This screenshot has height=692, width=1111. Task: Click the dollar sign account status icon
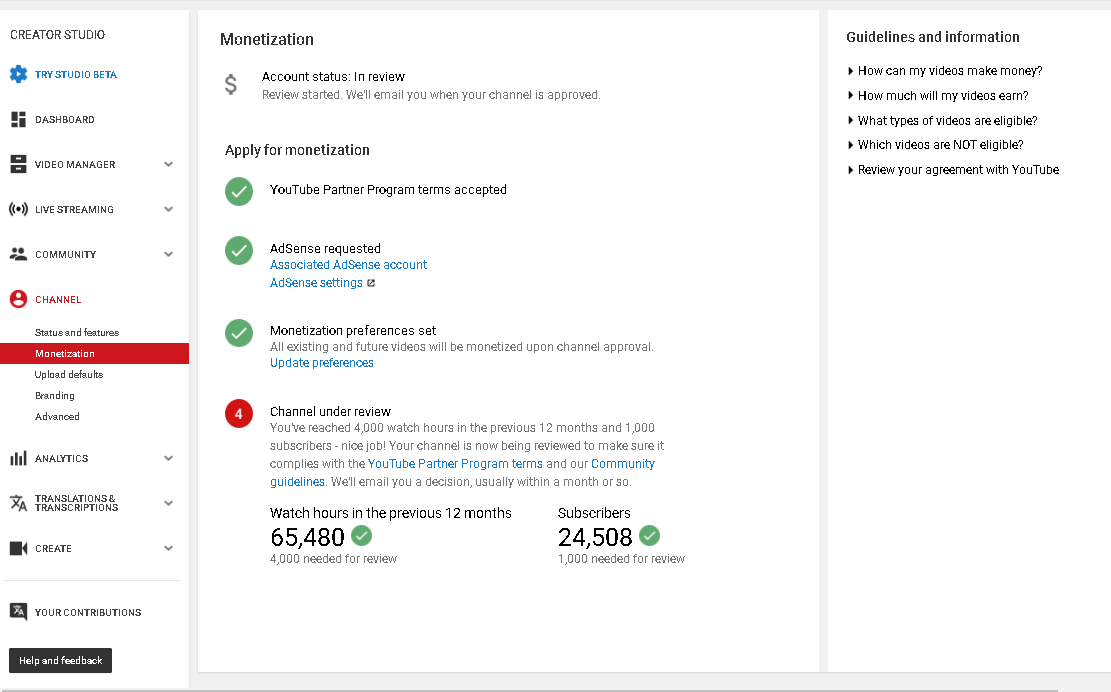231,85
